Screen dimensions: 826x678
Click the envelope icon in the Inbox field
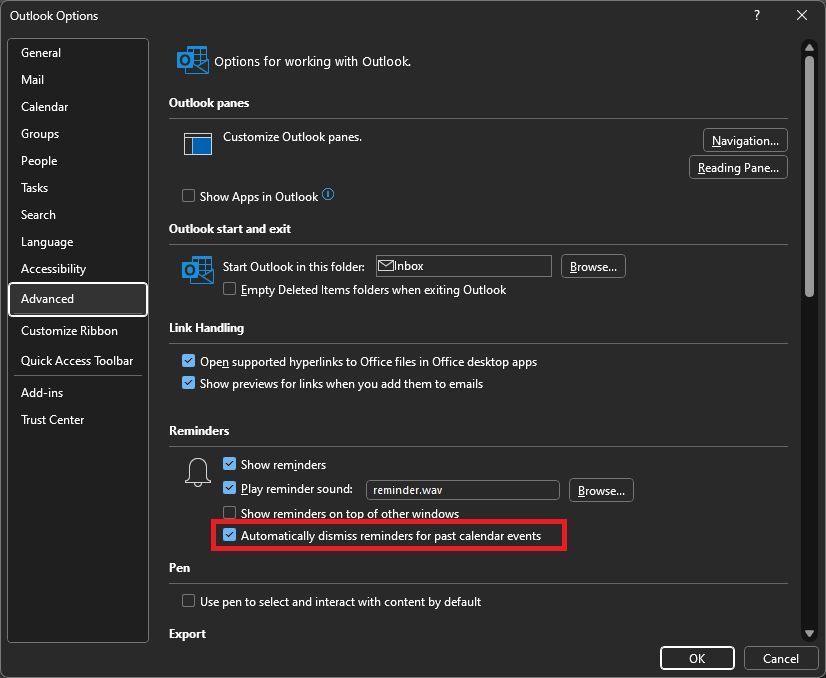(386, 266)
